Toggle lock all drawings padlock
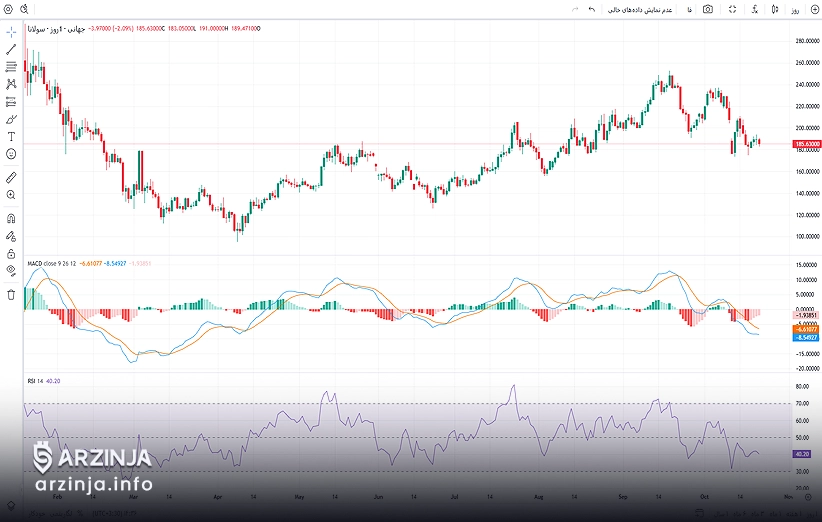 click(x=11, y=253)
